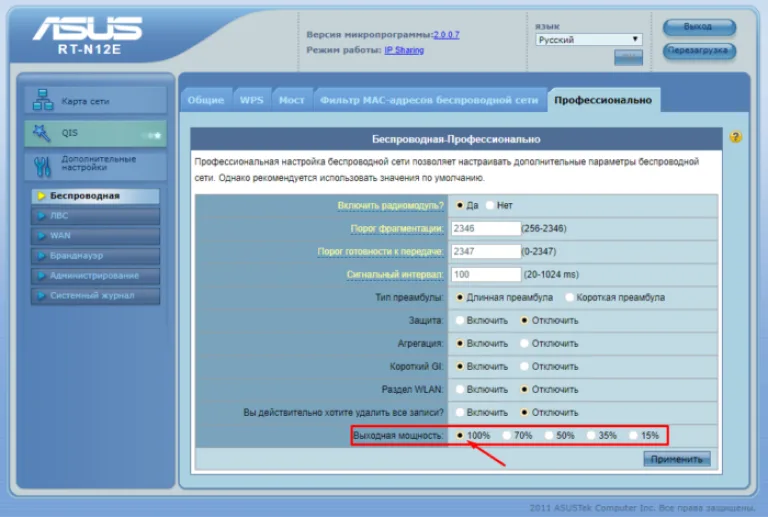768x517 pixels.
Task: Click the RTS threshold field 2347
Action: point(486,252)
